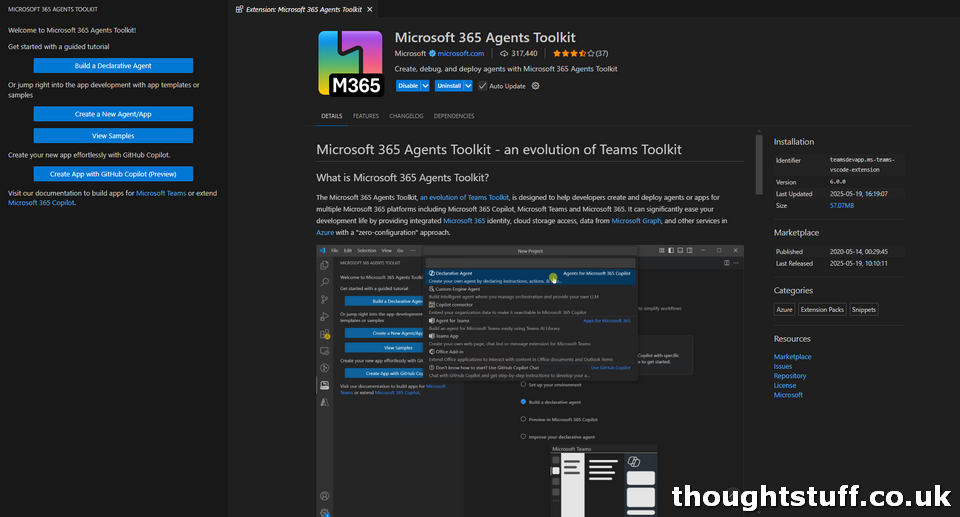The width and height of the screenshot is (960, 517).
Task: Click the Resources section heading
Action: (792, 339)
